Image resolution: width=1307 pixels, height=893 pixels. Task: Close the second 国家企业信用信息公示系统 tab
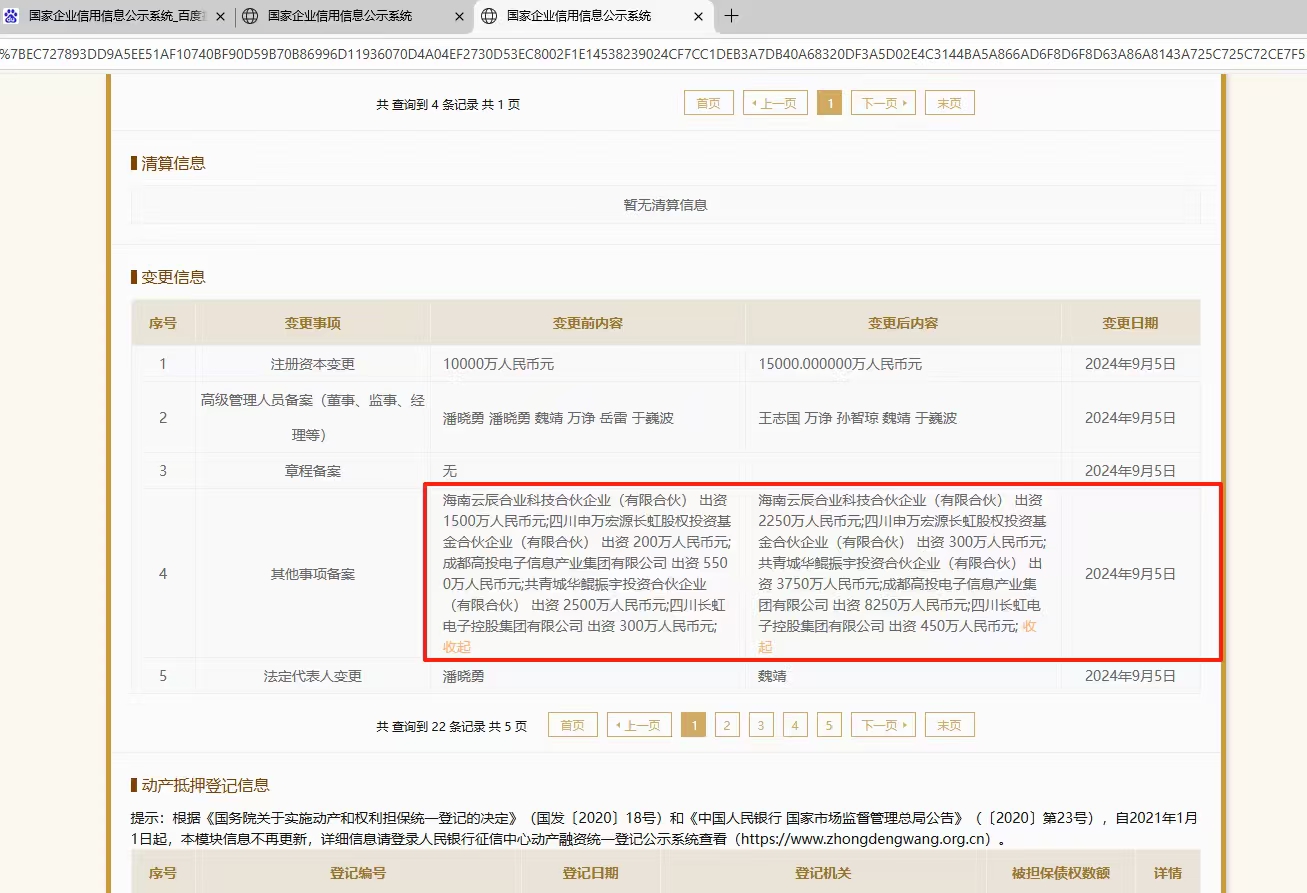(459, 16)
